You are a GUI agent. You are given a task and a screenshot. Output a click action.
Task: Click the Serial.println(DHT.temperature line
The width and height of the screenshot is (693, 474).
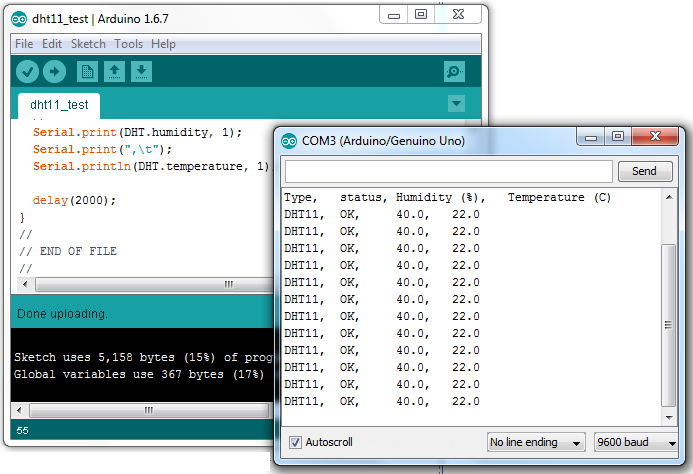(151, 166)
